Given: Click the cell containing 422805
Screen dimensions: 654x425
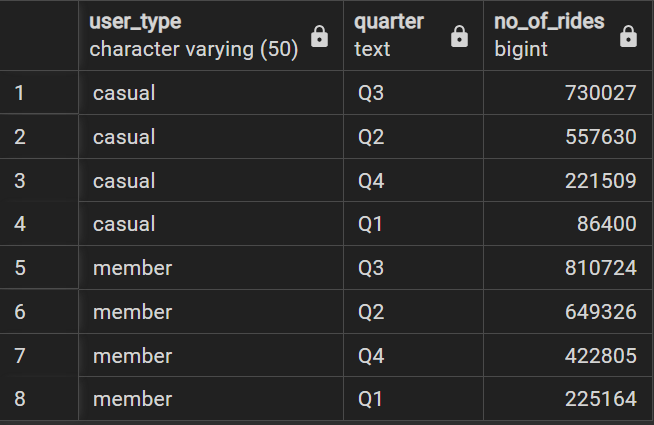Looking at the screenshot, I should [x=568, y=355].
